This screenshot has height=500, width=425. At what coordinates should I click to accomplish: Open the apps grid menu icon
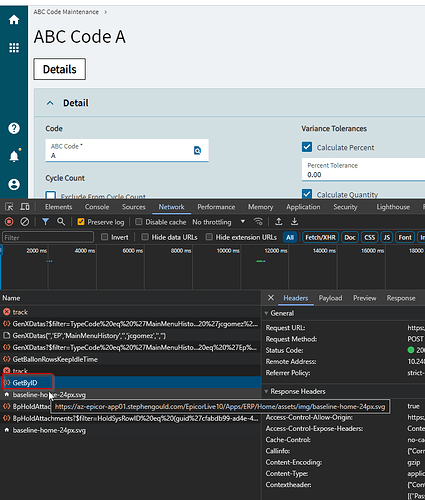point(14,48)
